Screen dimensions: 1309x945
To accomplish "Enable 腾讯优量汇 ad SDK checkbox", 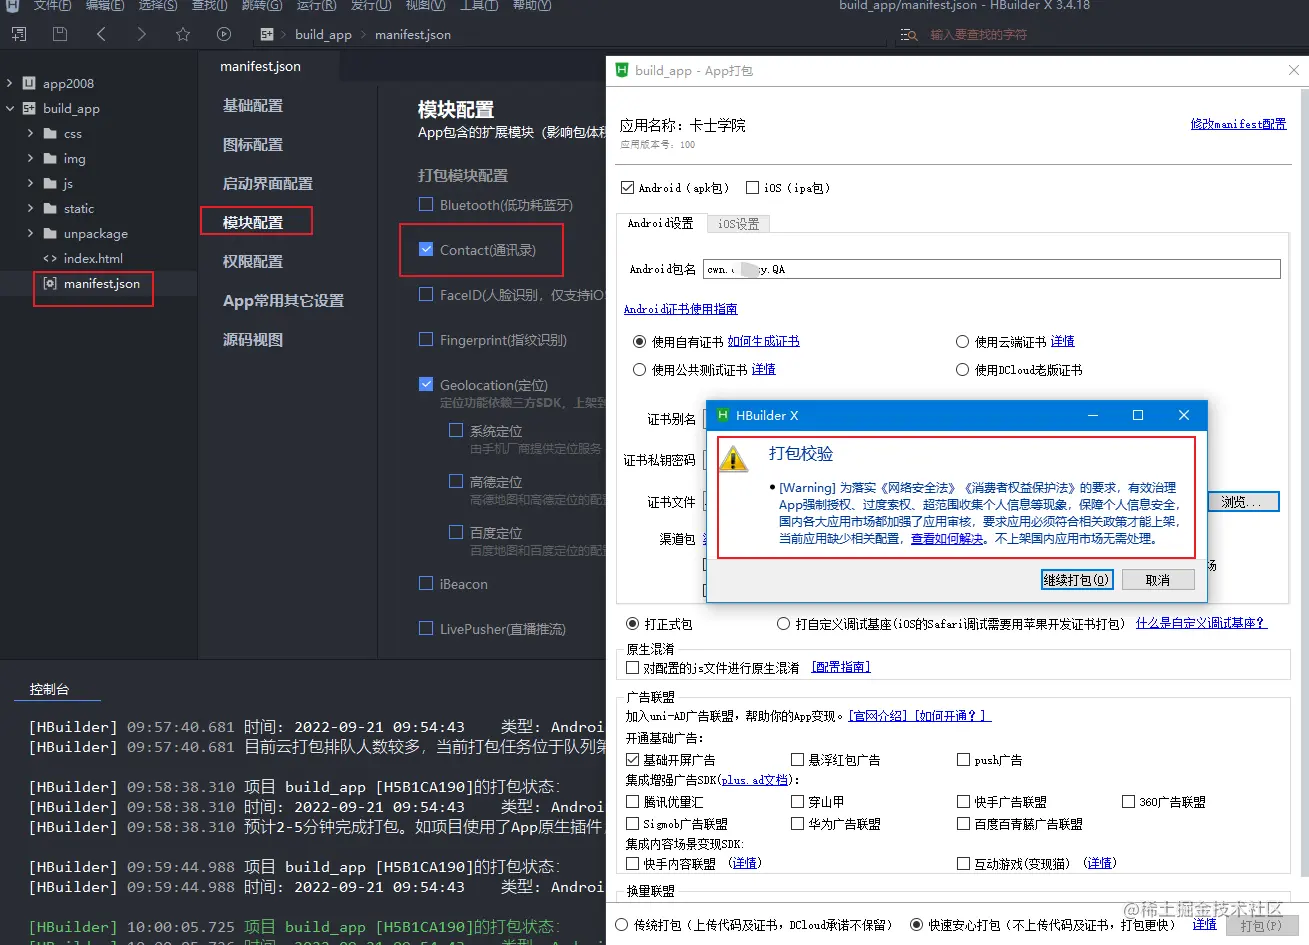I will point(632,801).
